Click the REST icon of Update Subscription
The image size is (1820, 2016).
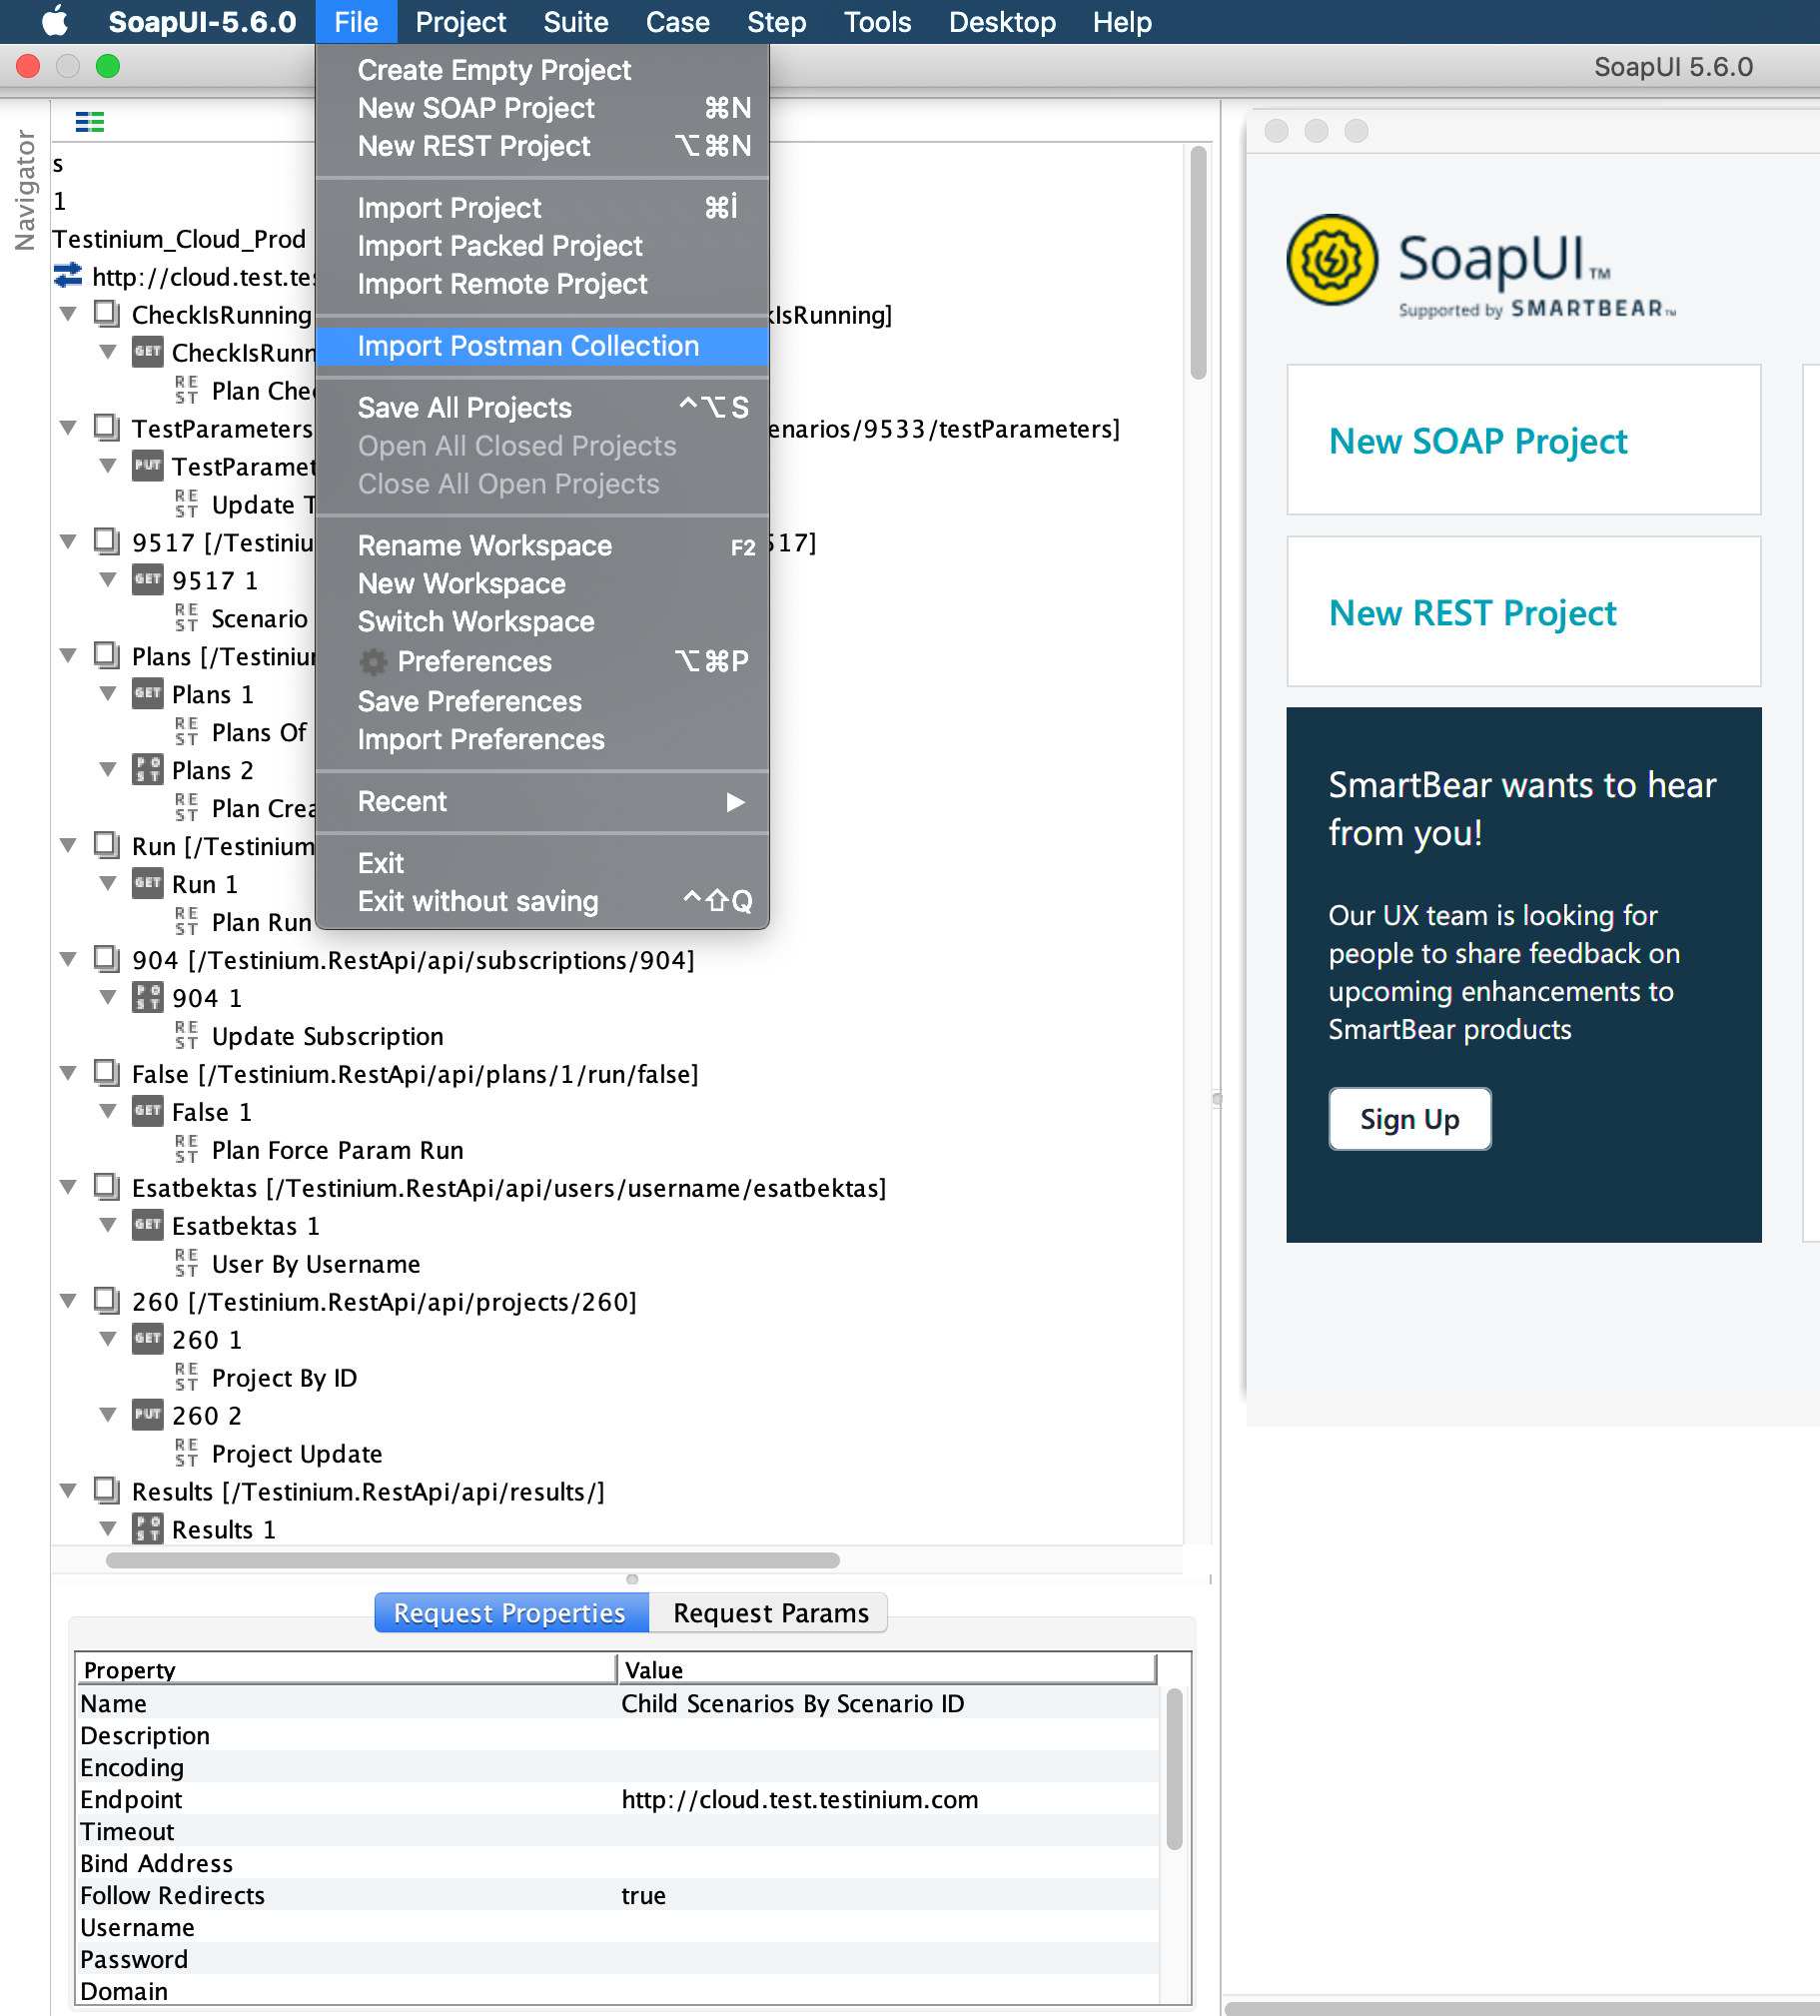click(187, 1035)
